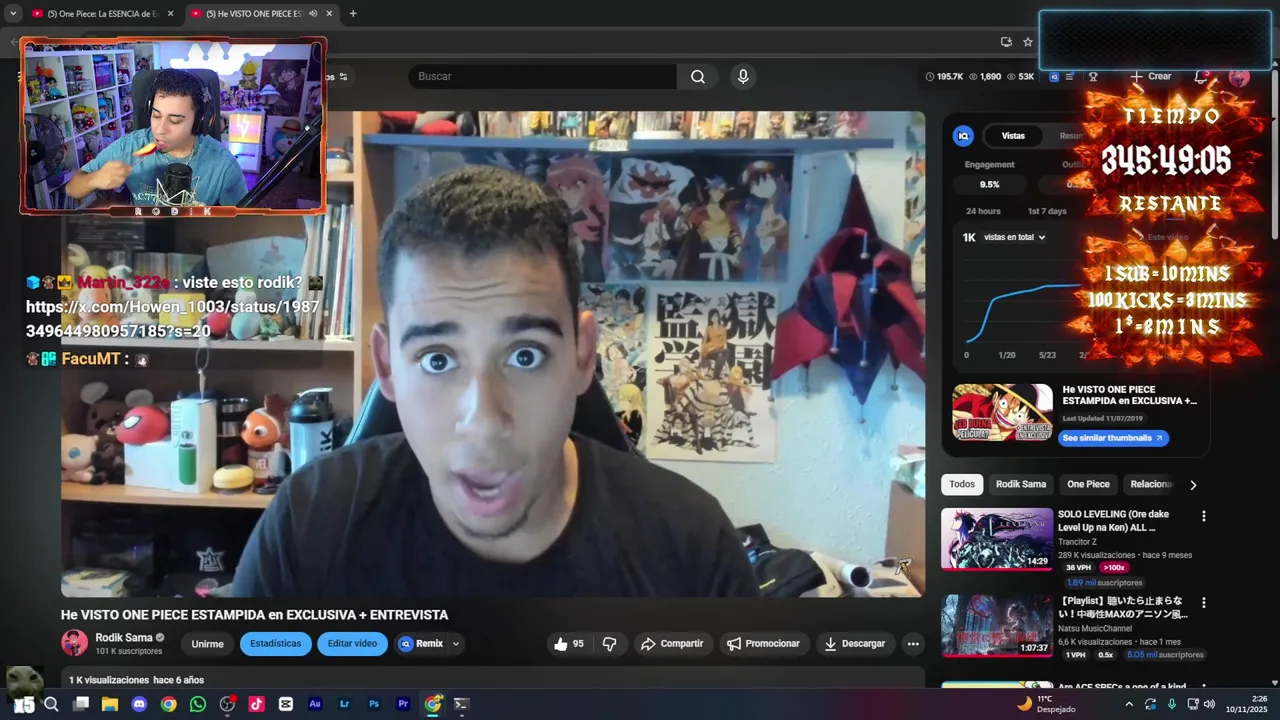Like the video with thumbs up
Screen dimensions: 1280x720
coord(569,644)
